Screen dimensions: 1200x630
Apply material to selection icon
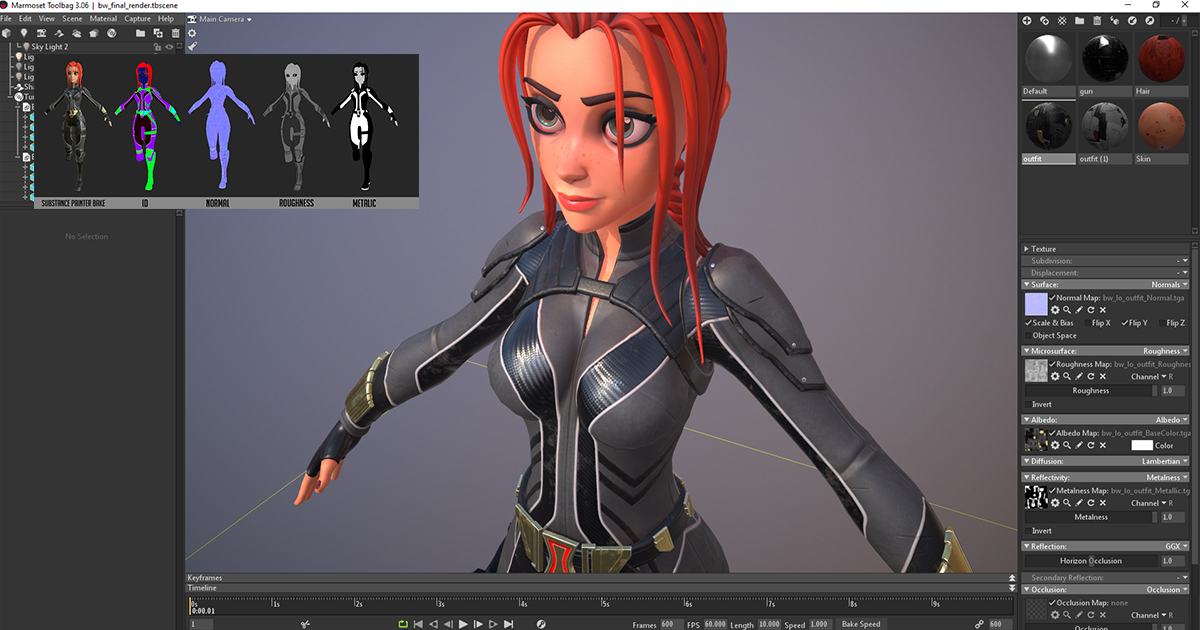point(1115,20)
